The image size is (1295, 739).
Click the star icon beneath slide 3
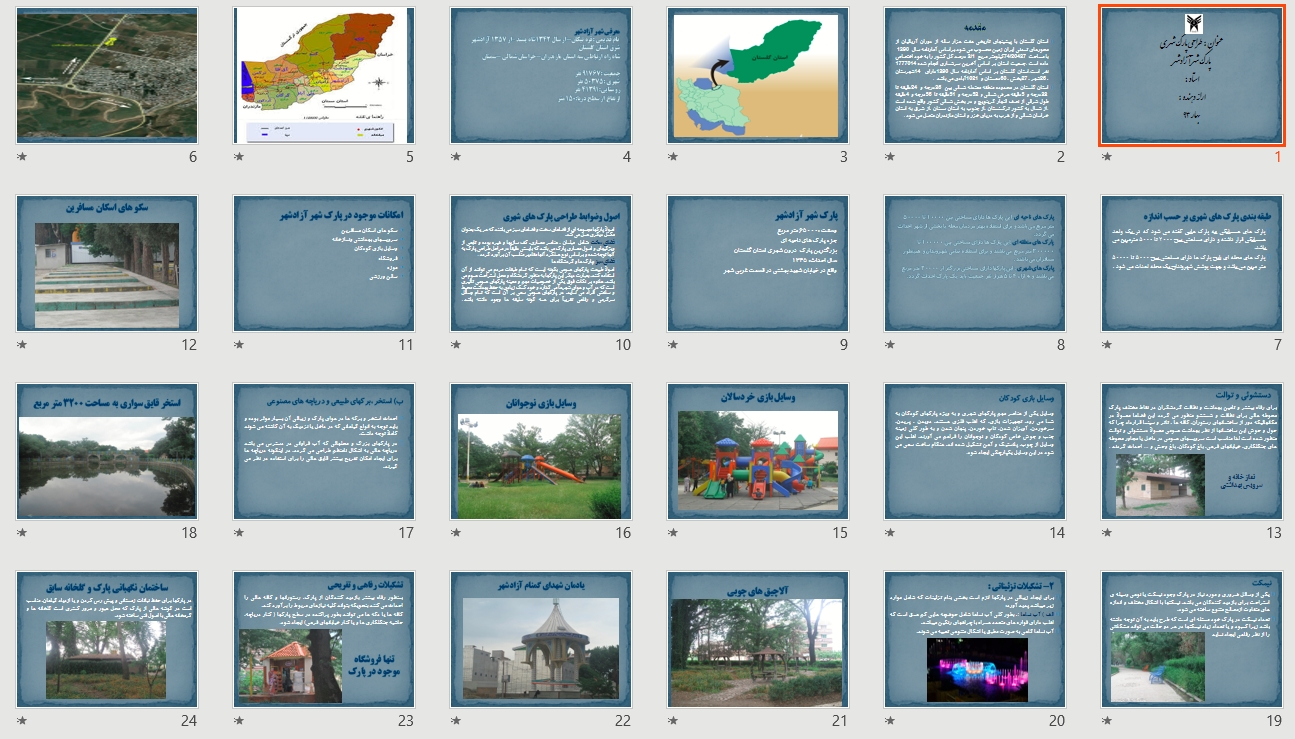pyautogui.click(x=673, y=157)
